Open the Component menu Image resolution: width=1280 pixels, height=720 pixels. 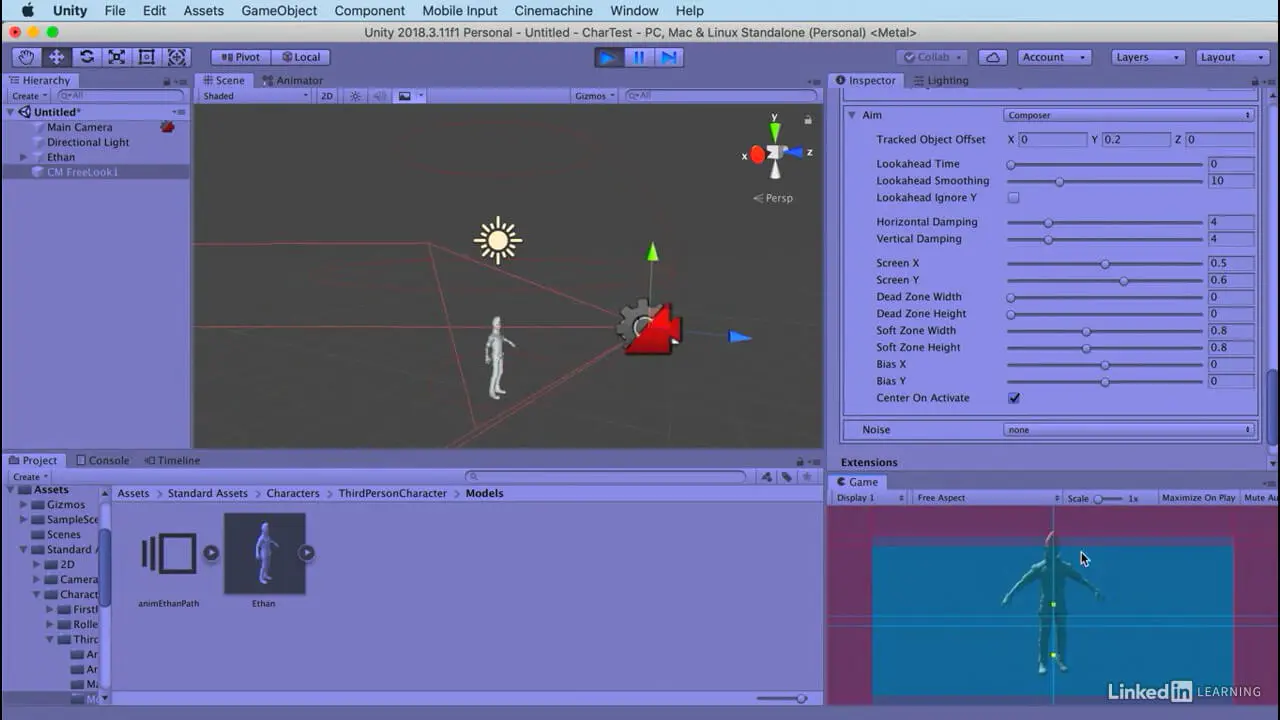coord(370,11)
